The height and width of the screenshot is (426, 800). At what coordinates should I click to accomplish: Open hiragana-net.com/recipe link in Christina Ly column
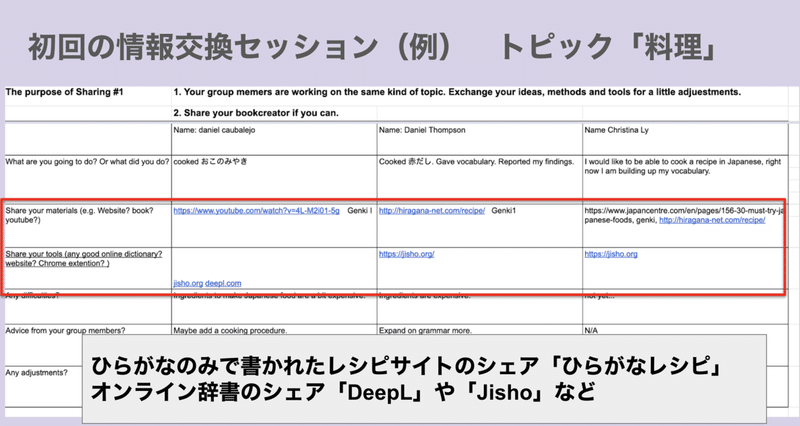[x=712, y=220]
